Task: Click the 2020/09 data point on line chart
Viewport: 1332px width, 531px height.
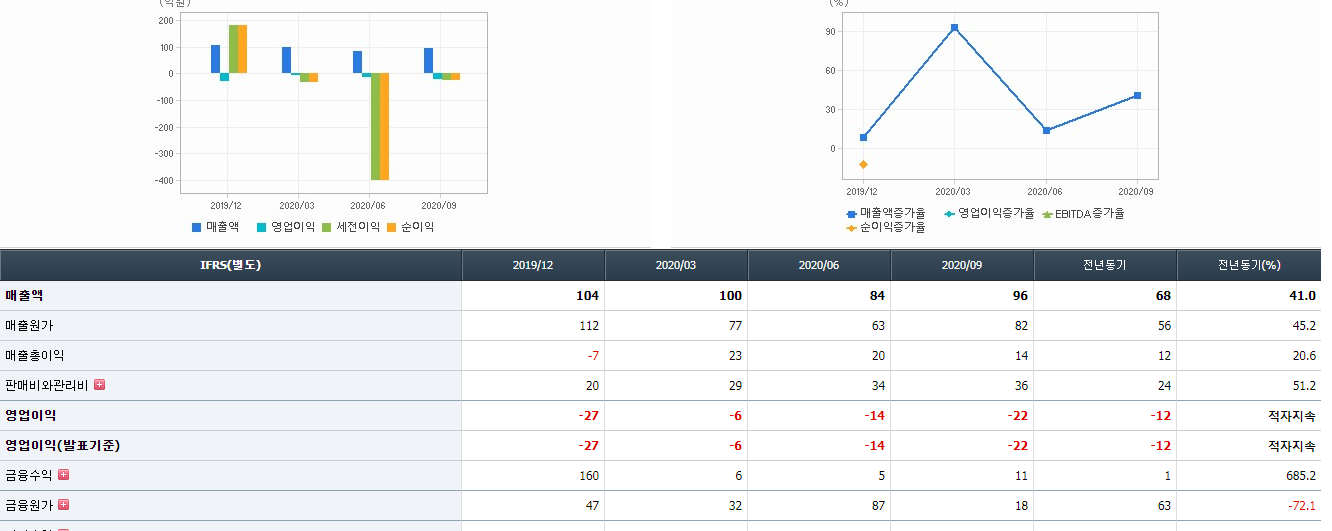Action: click(1137, 96)
